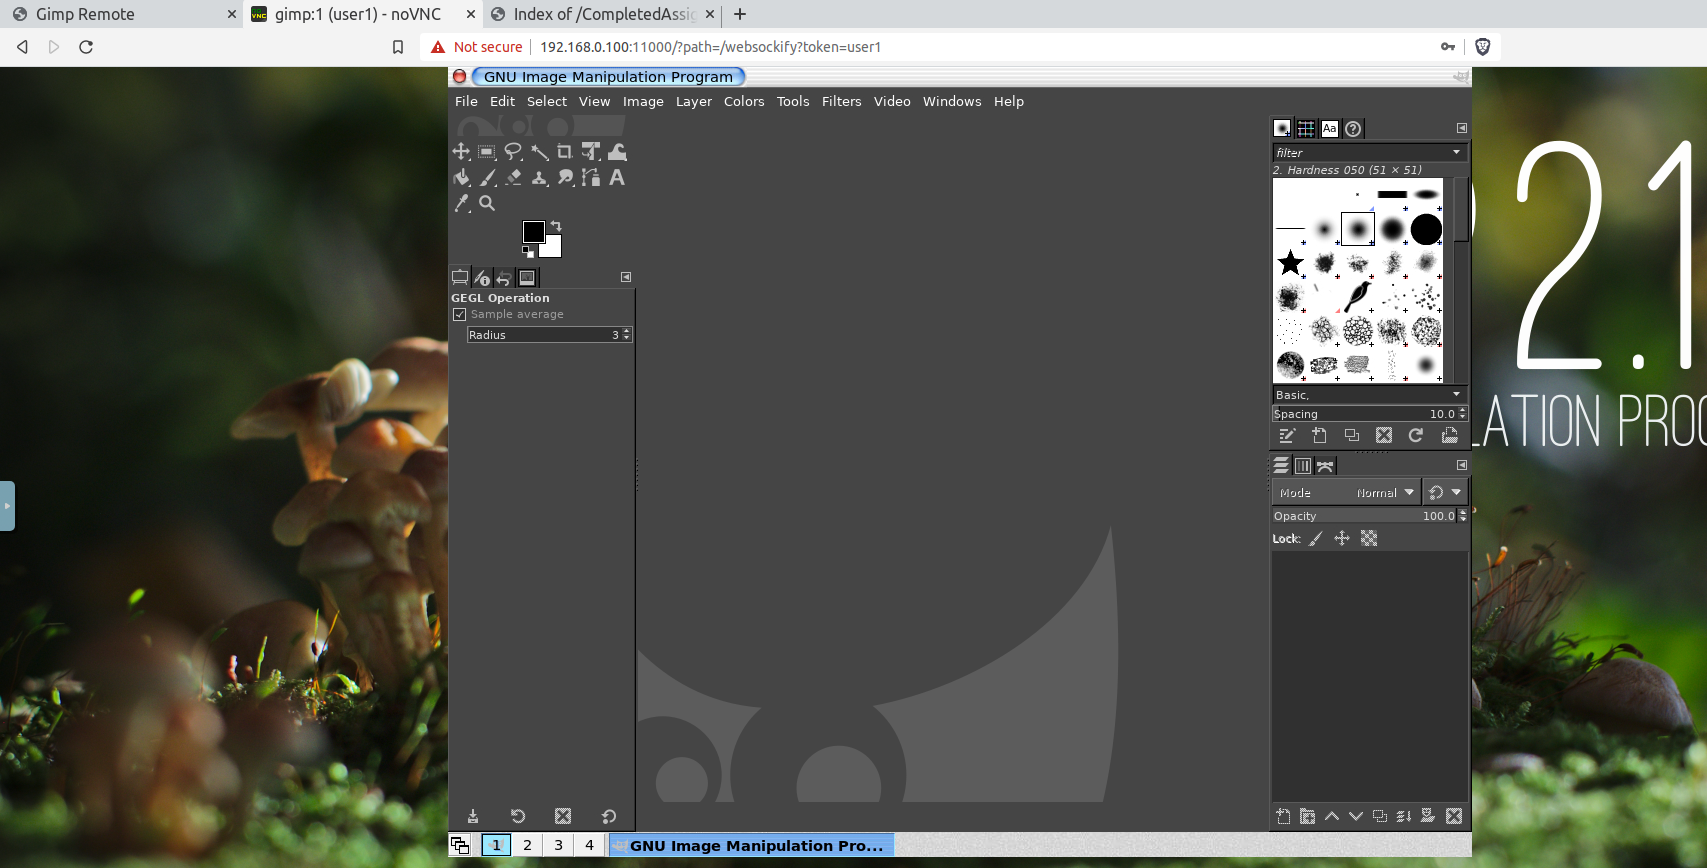The image size is (1707, 868).
Task: Open the Filters menu
Action: [841, 101]
